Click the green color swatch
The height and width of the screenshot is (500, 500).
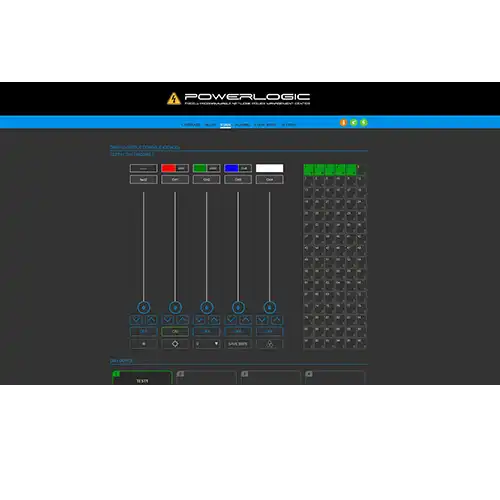tap(200, 168)
